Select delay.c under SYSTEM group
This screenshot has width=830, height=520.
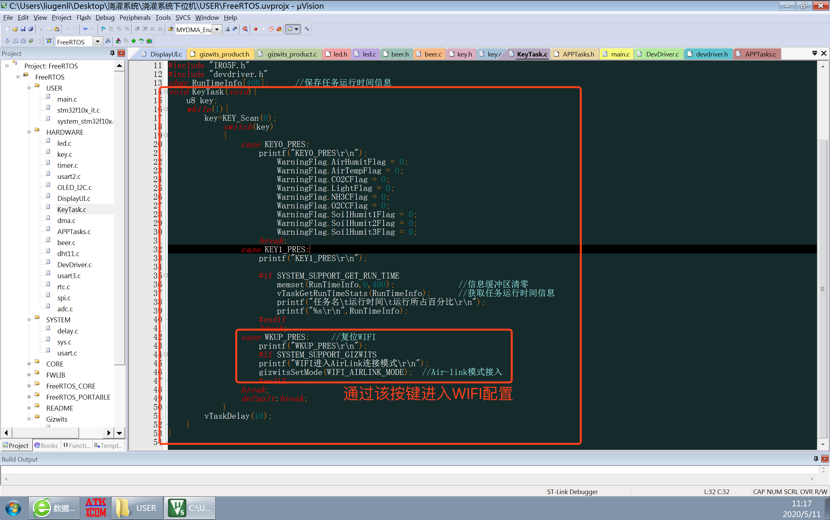pyautogui.click(x=67, y=331)
